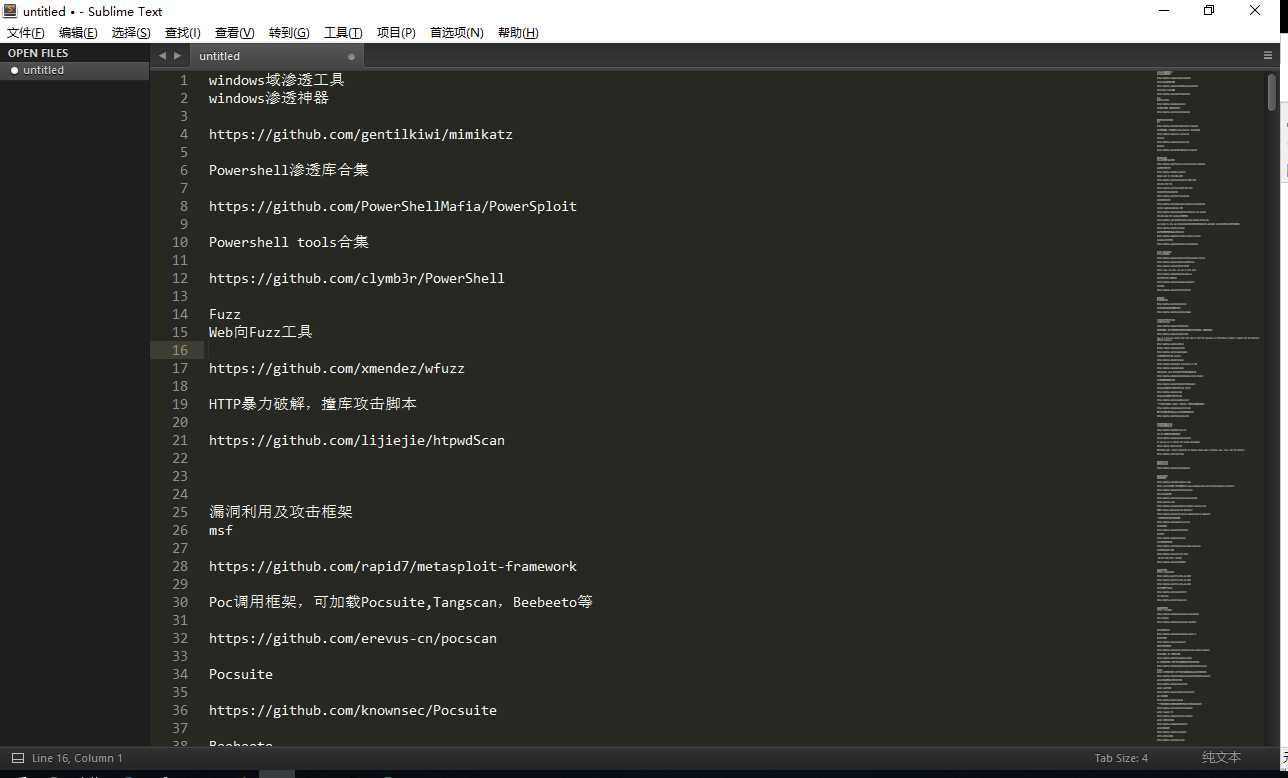
Task: Select untitled in the OPEN FILES sidebar
Action: [75, 70]
